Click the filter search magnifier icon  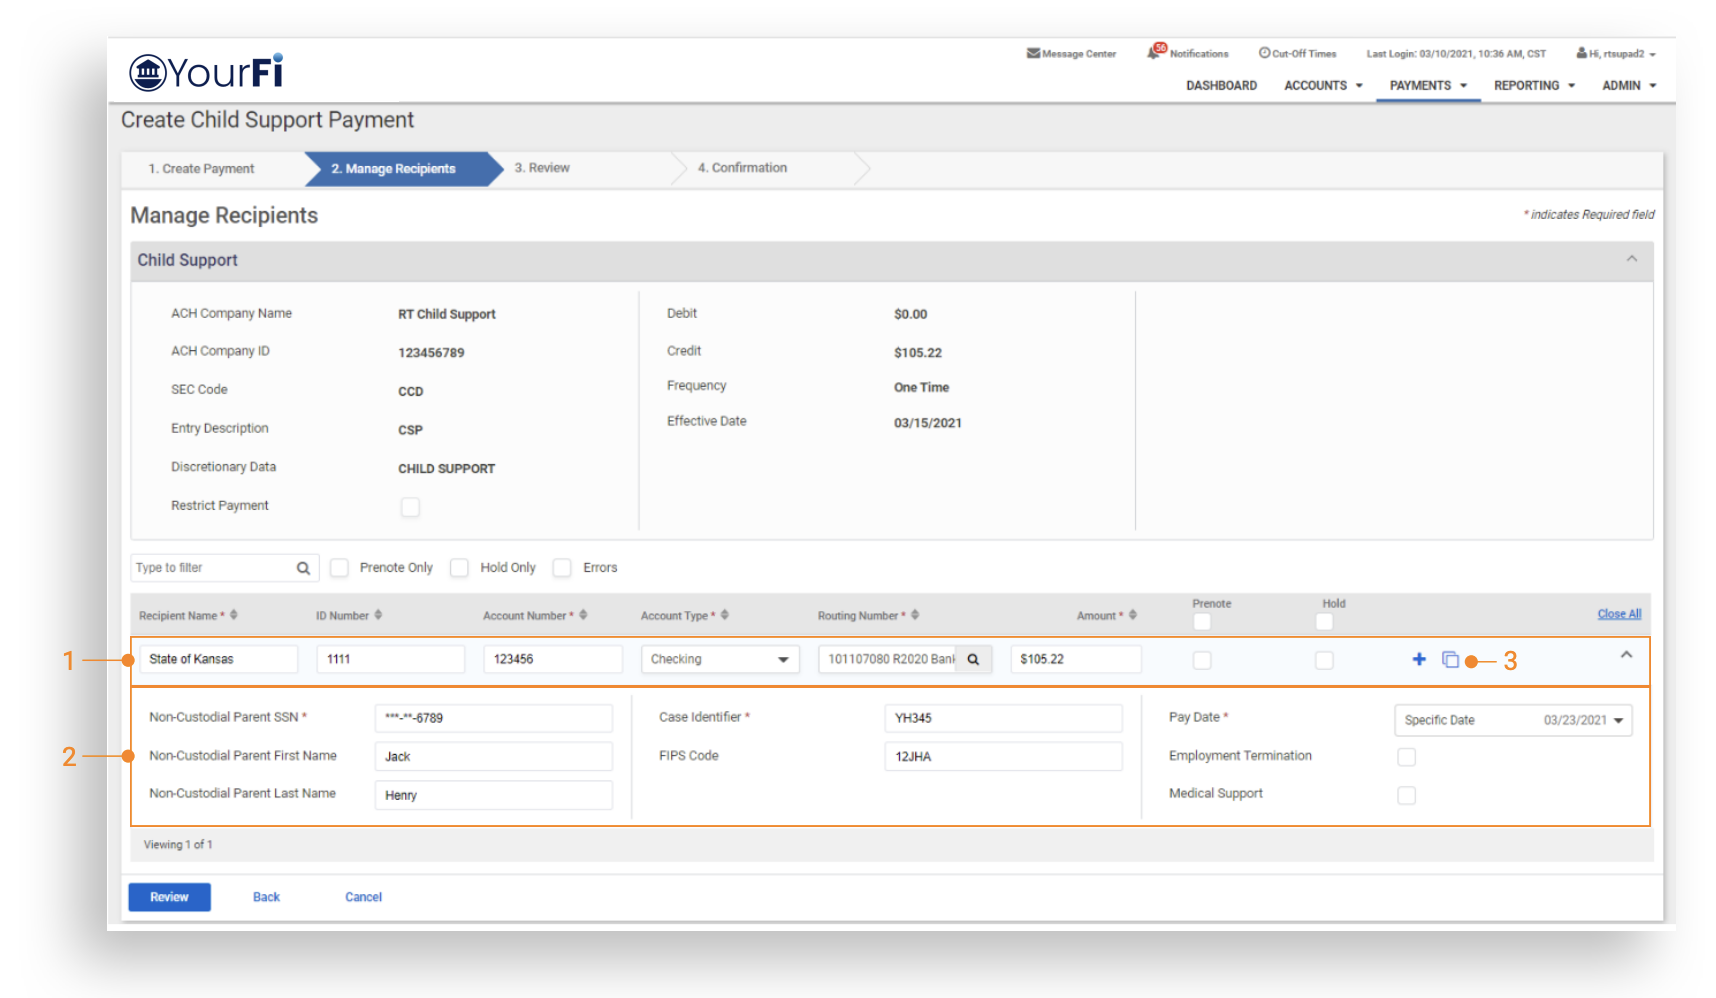point(303,568)
